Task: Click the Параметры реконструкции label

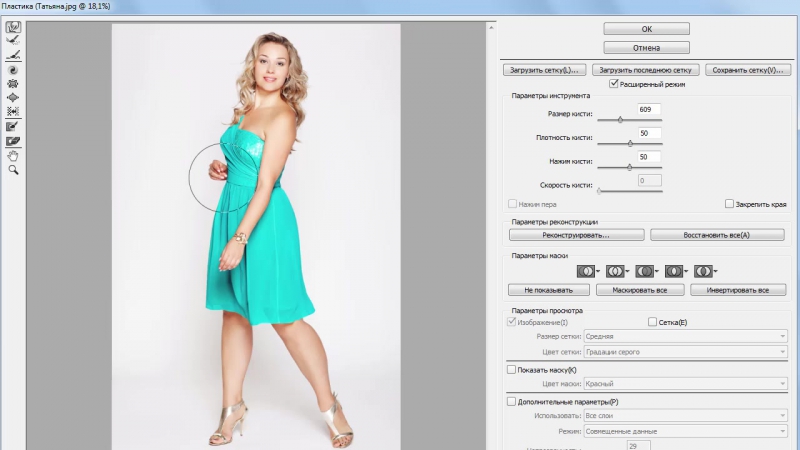Action: [x=555, y=222]
